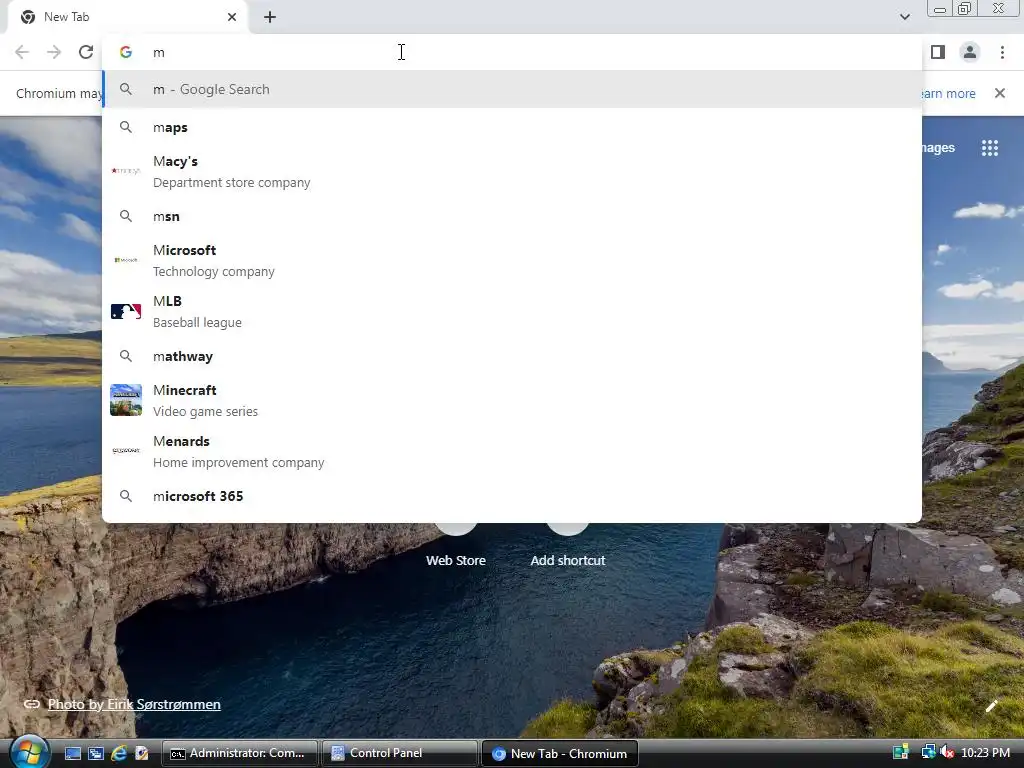
Task: Choose the 'maps' suggestion
Action: [x=512, y=127]
